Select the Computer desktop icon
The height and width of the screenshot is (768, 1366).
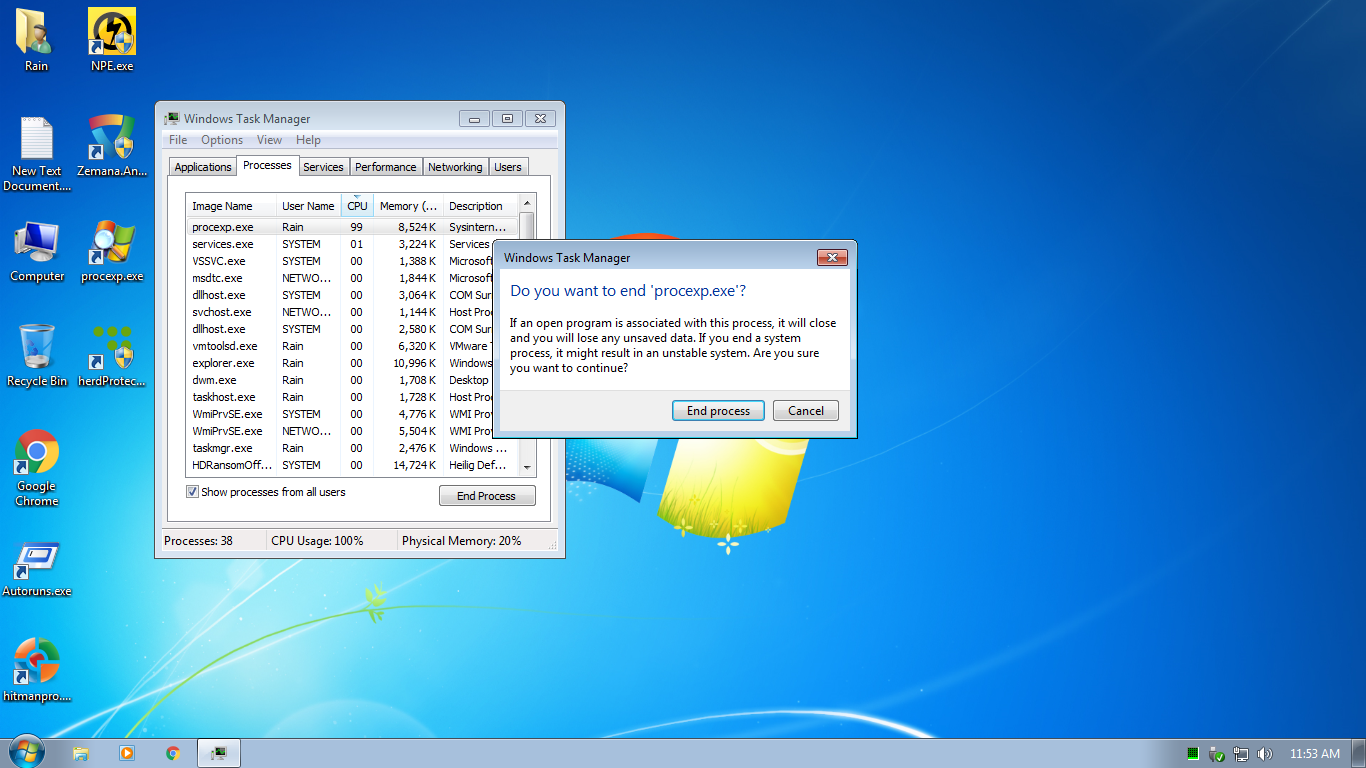(37, 251)
